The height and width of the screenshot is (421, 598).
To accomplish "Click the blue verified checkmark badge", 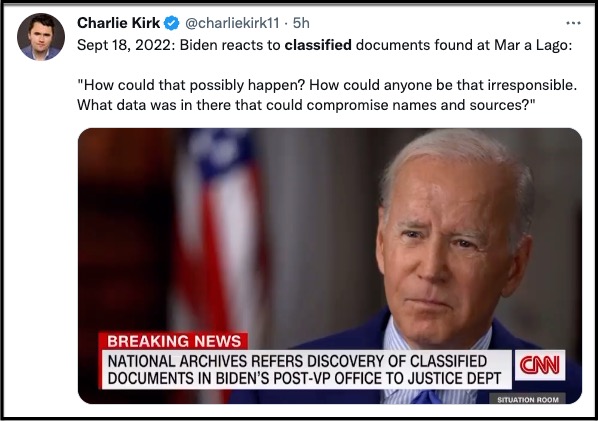I will (171, 23).
